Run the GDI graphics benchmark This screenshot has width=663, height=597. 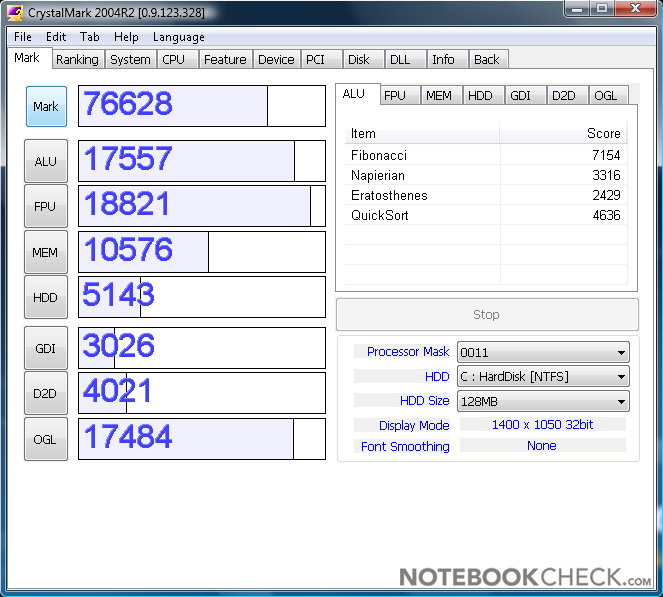(46, 348)
